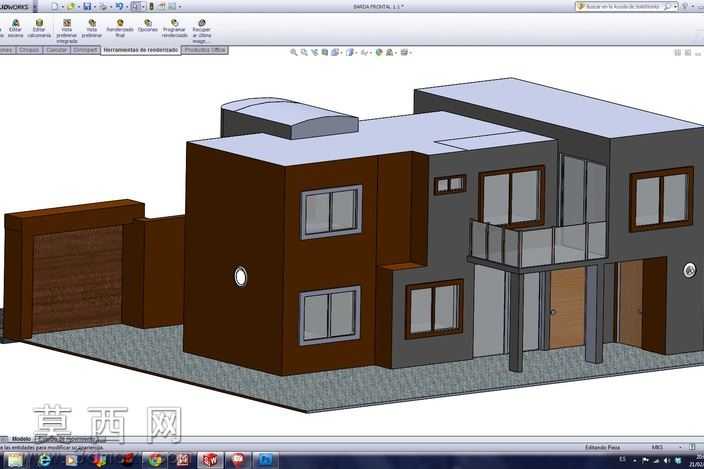Open the Apply scene dropdown arrow
Image resolution: width=704 pixels, height=469 pixels.
pos(396,53)
